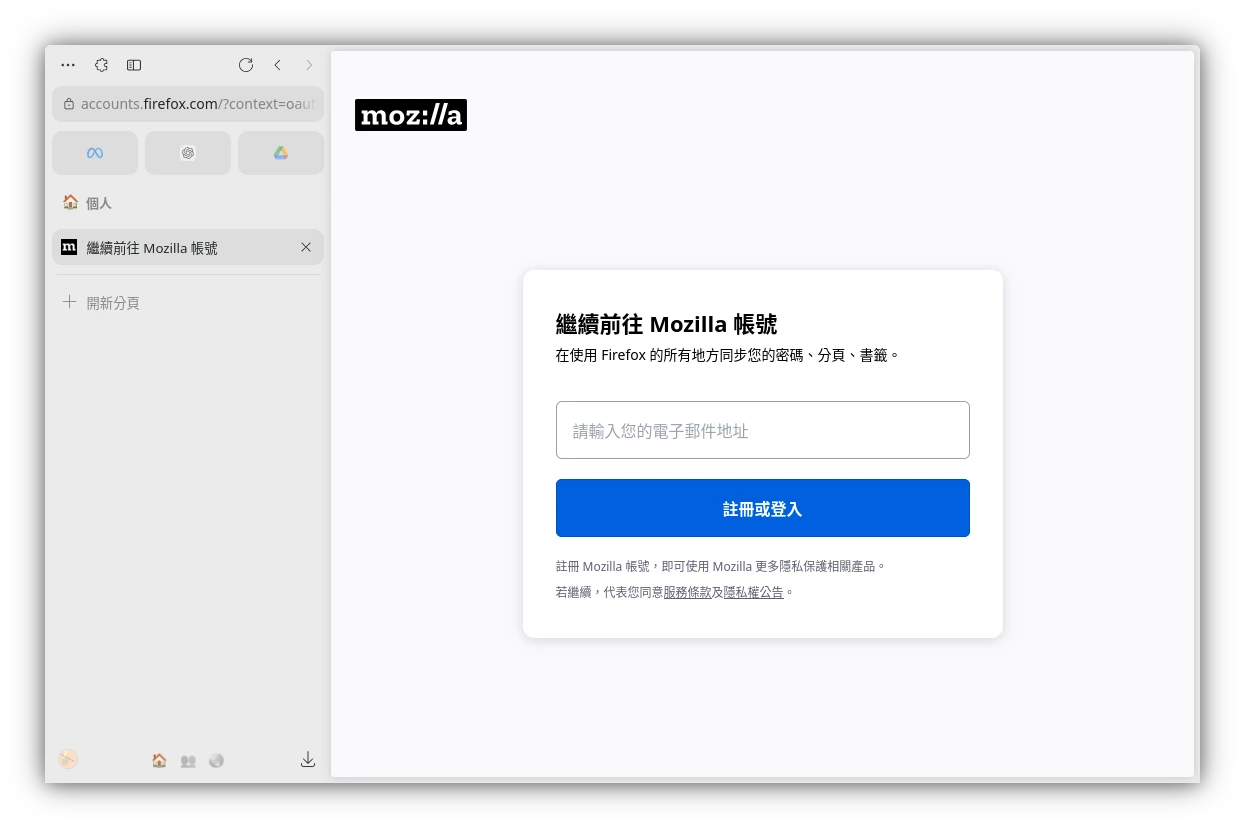Switch to the house emoji workspace
This screenshot has height=828, width=1245.
pyautogui.click(x=159, y=761)
